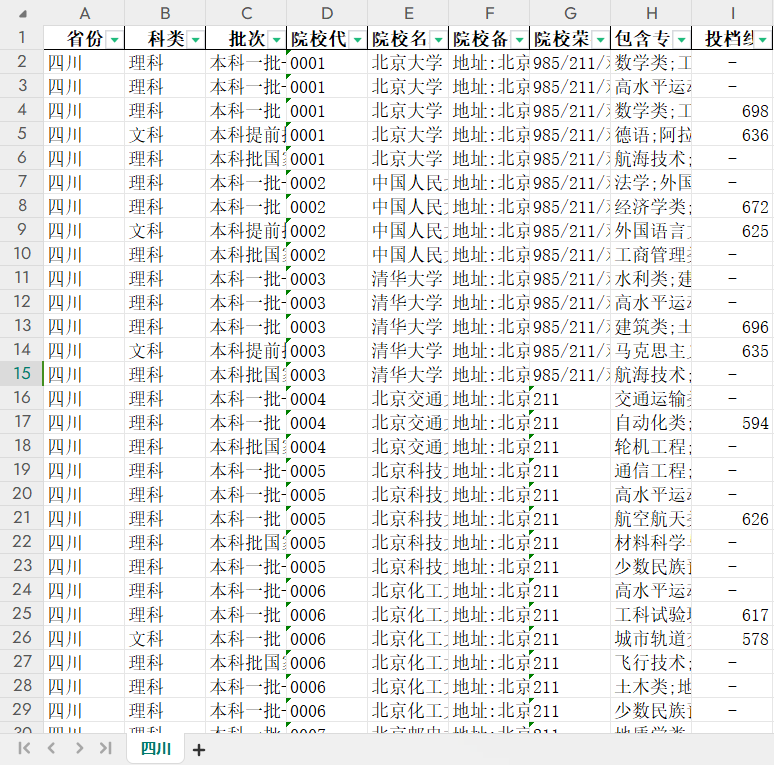Click the 科类 header cell
Viewport: 774px width, 765px height.
[x=165, y=38]
